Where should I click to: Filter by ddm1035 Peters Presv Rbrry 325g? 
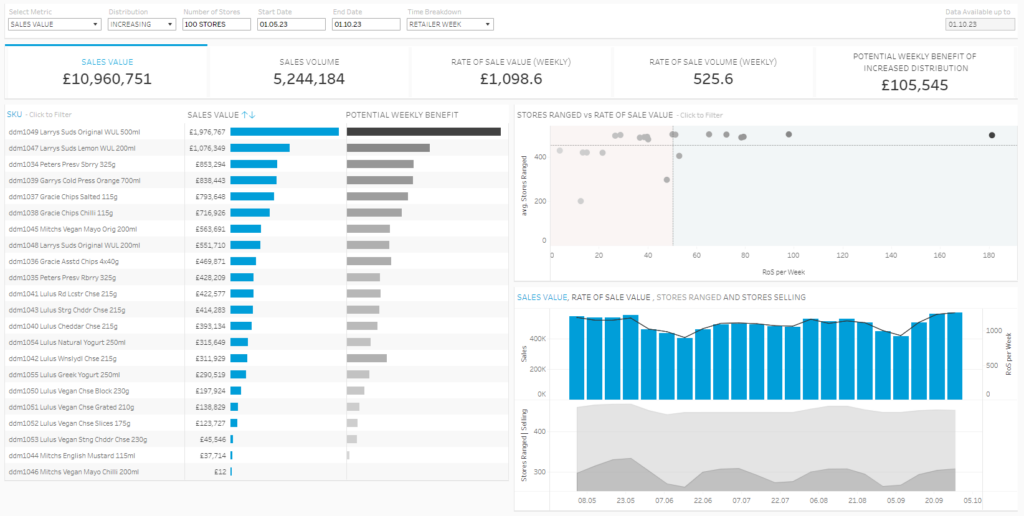coord(61,278)
